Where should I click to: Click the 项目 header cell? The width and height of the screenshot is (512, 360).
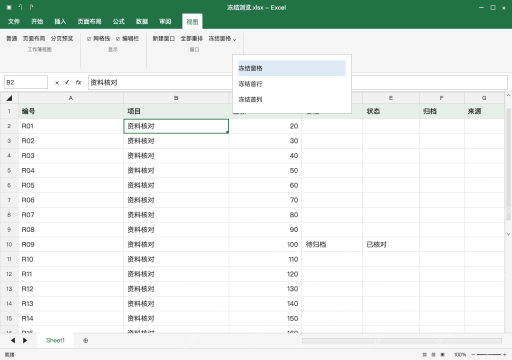[x=176, y=111]
